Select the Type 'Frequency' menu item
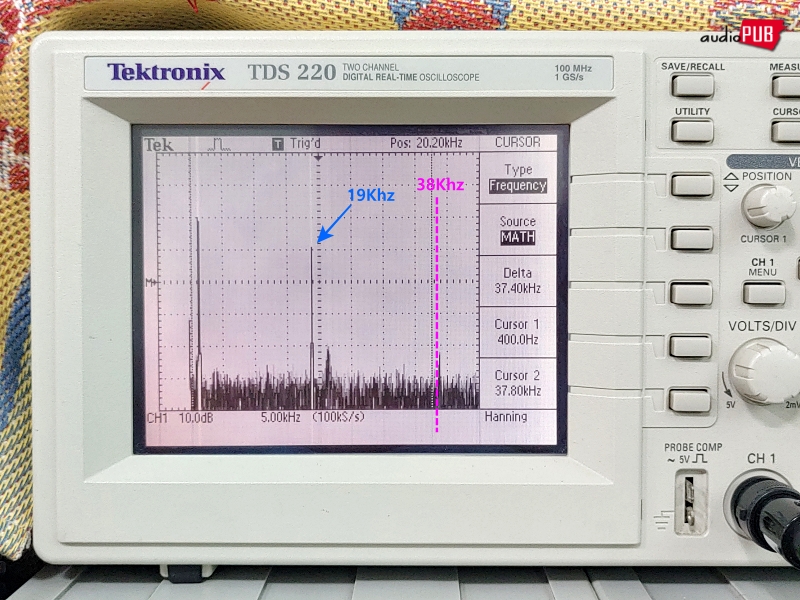This screenshot has height=600, width=800. click(518, 178)
